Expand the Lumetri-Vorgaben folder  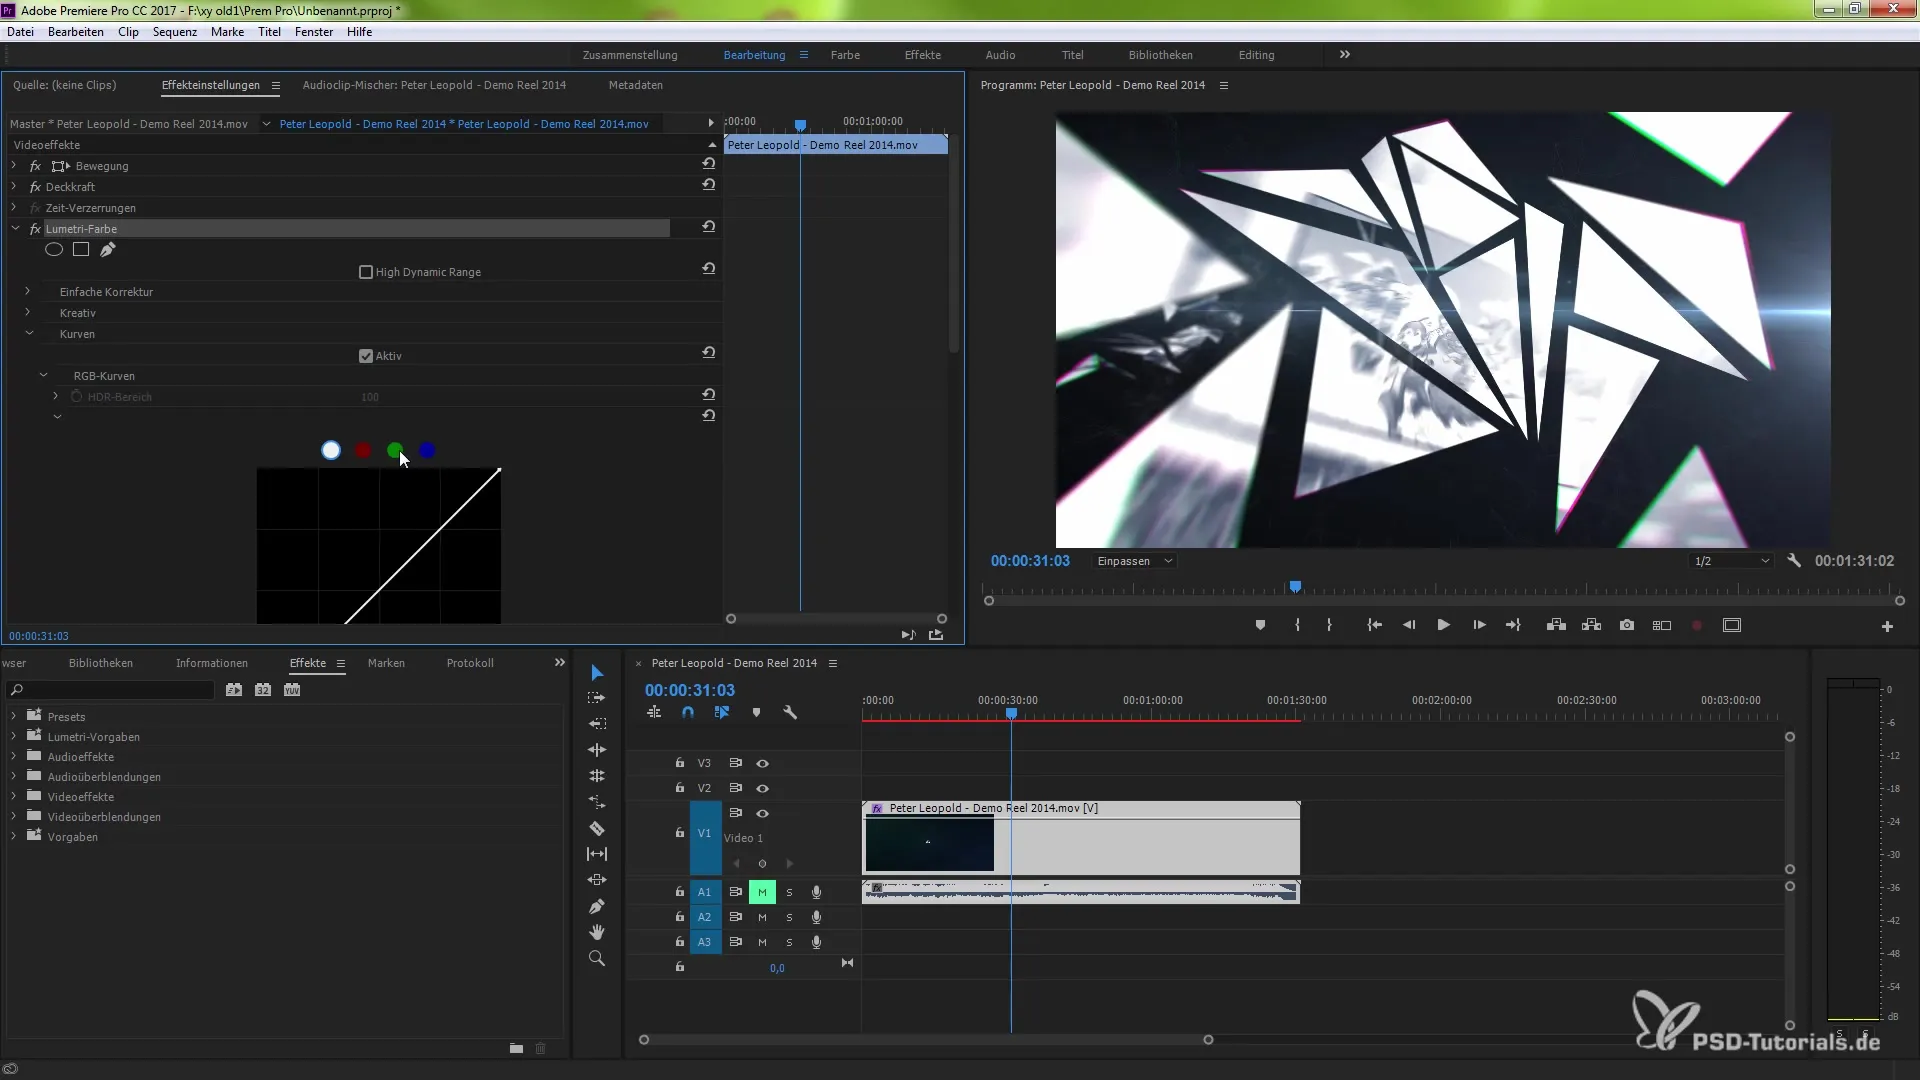coord(14,736)
